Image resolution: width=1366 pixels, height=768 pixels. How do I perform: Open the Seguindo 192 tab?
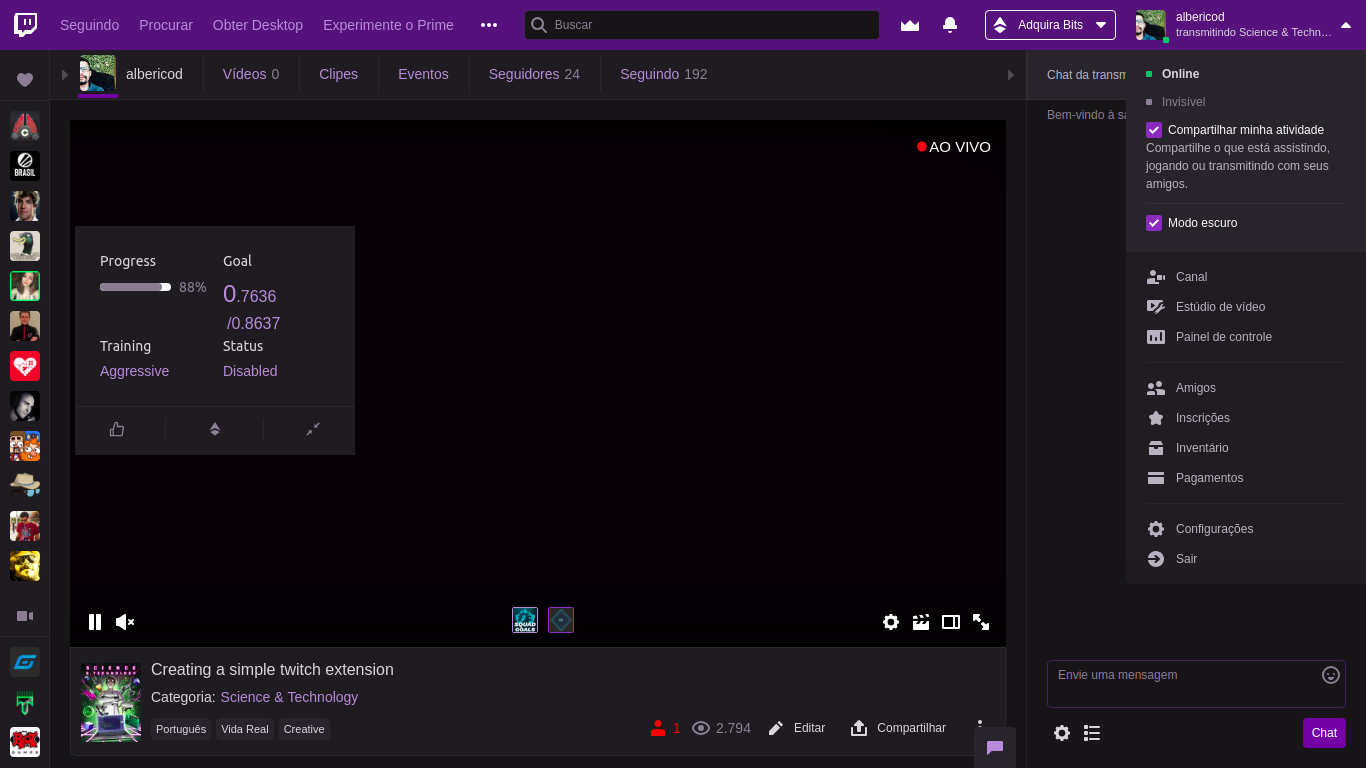[663, 74]
